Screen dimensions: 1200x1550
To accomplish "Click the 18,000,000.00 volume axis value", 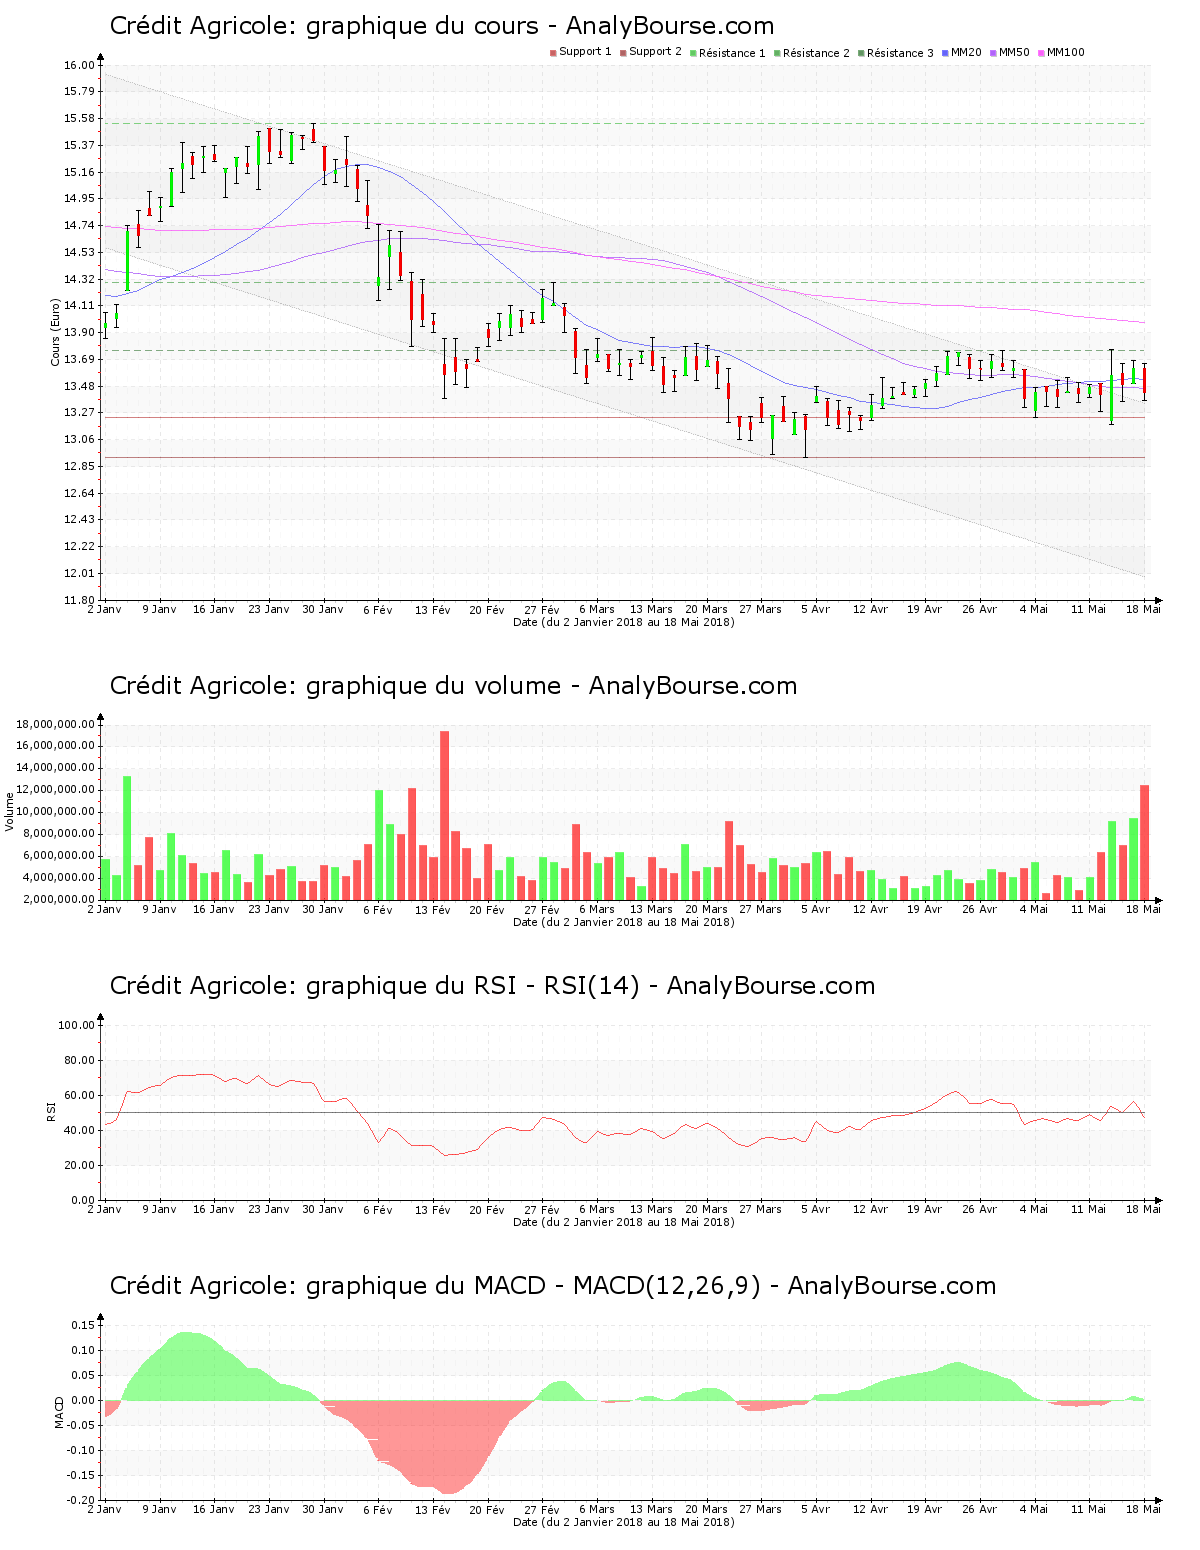I will 56,724.
